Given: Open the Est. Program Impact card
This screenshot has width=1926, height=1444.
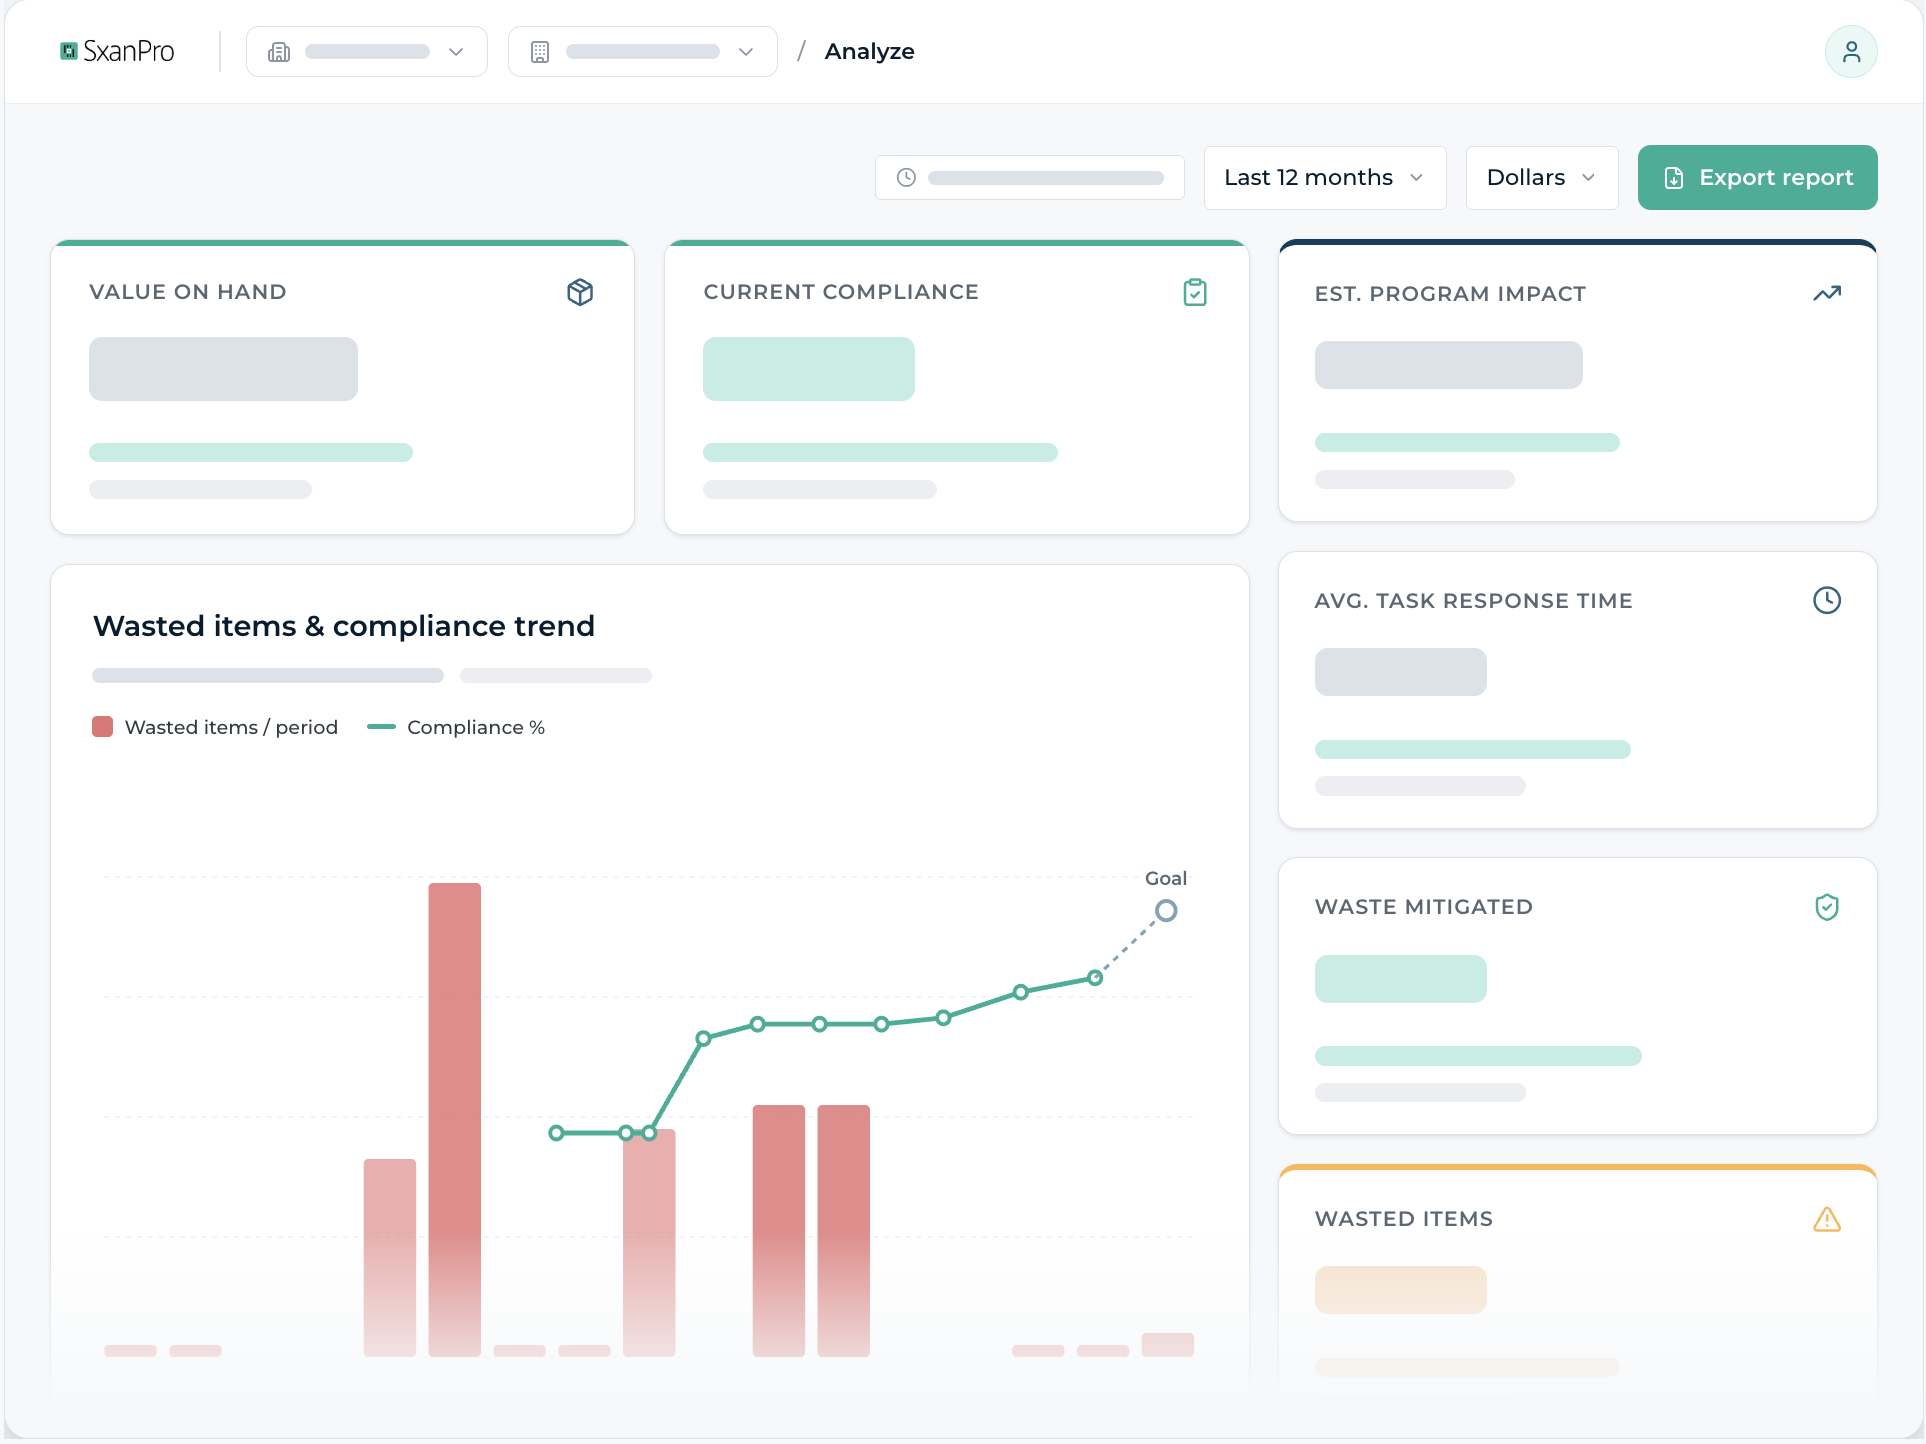Looking at the screenshot, I should coord(1578,381).
